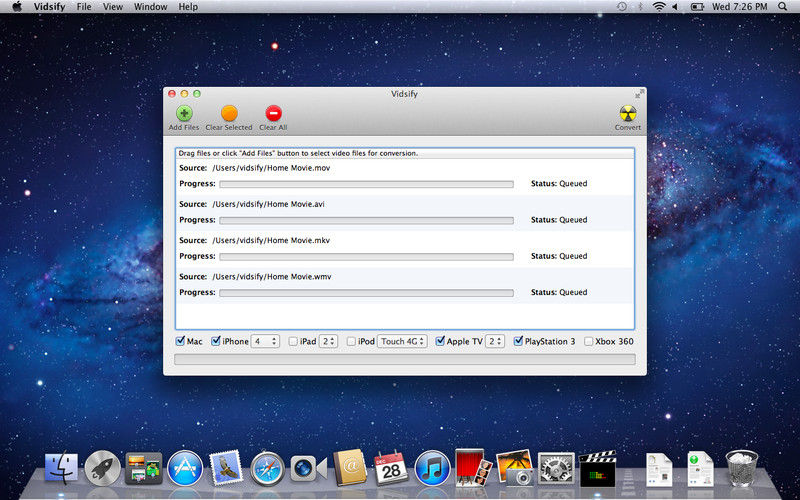Click the Clear Selected orange icon
This screenshot has height=500, width=800.
(x=229, y=113)
